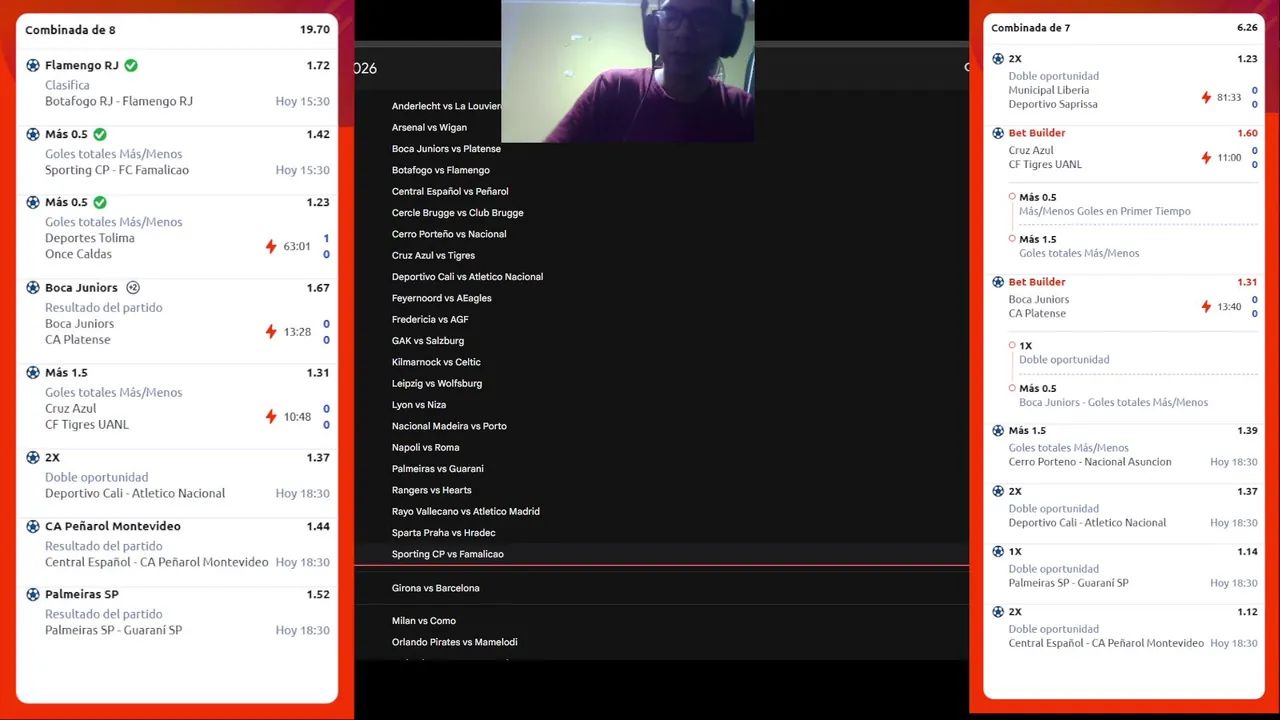
Task: Open Anderlecht vs La Louviere match
Action: [x=446, y=106]
